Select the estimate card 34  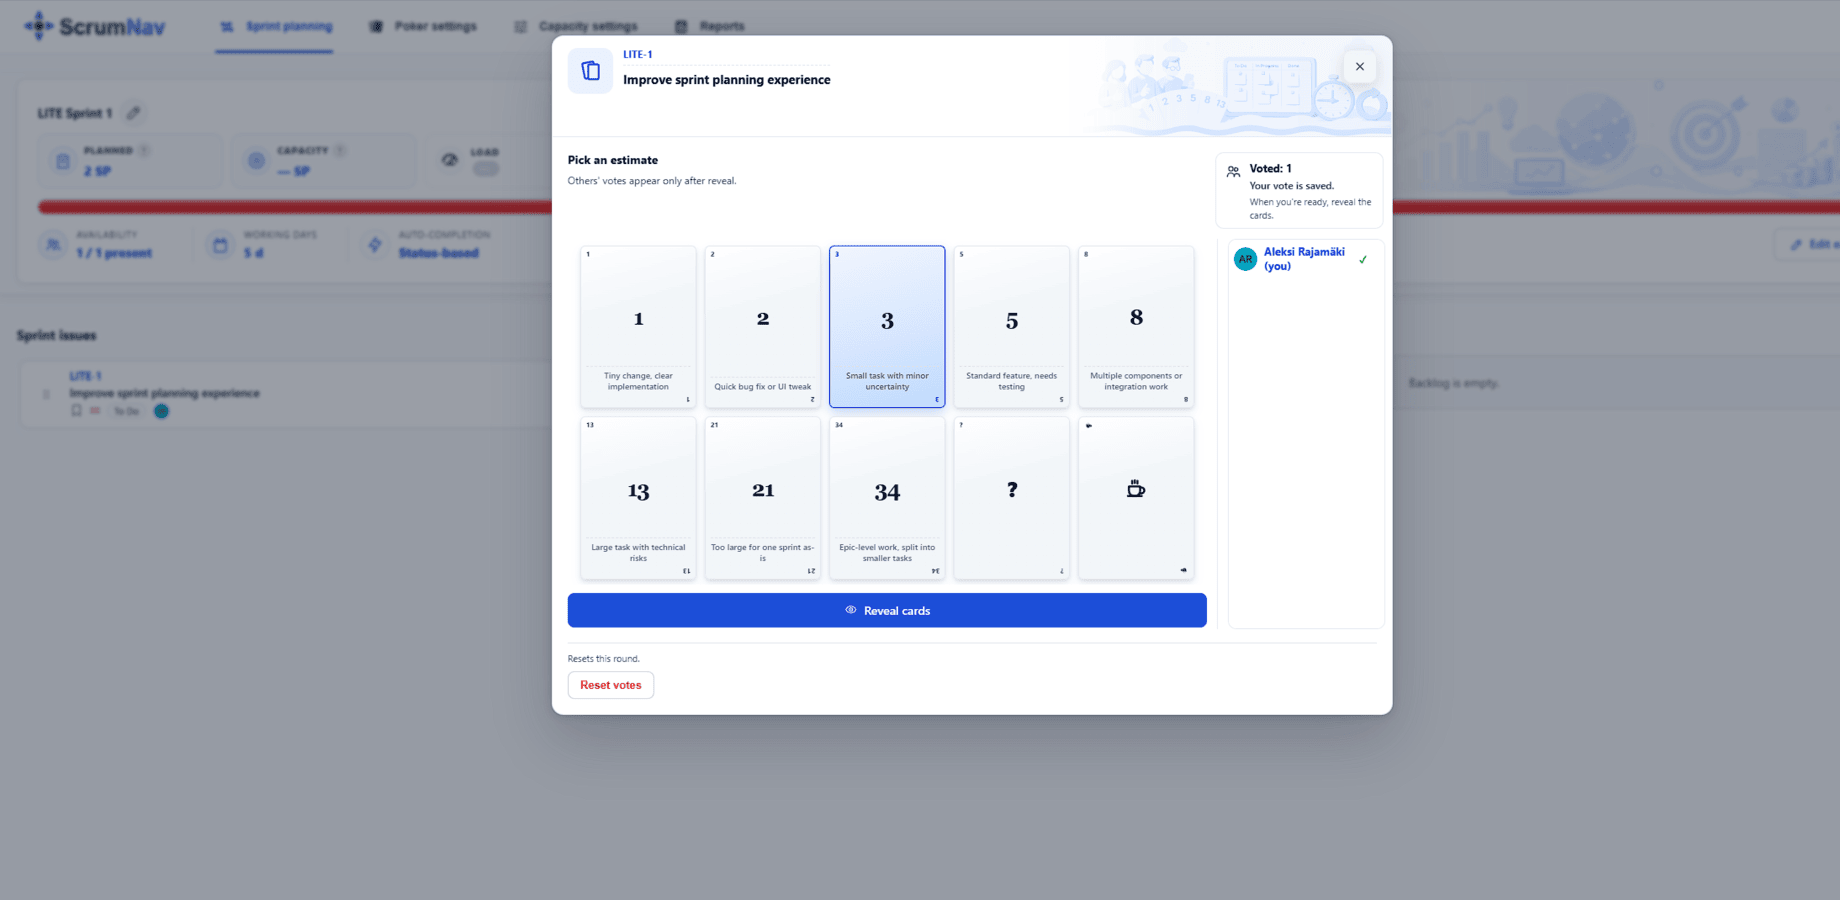887,498
